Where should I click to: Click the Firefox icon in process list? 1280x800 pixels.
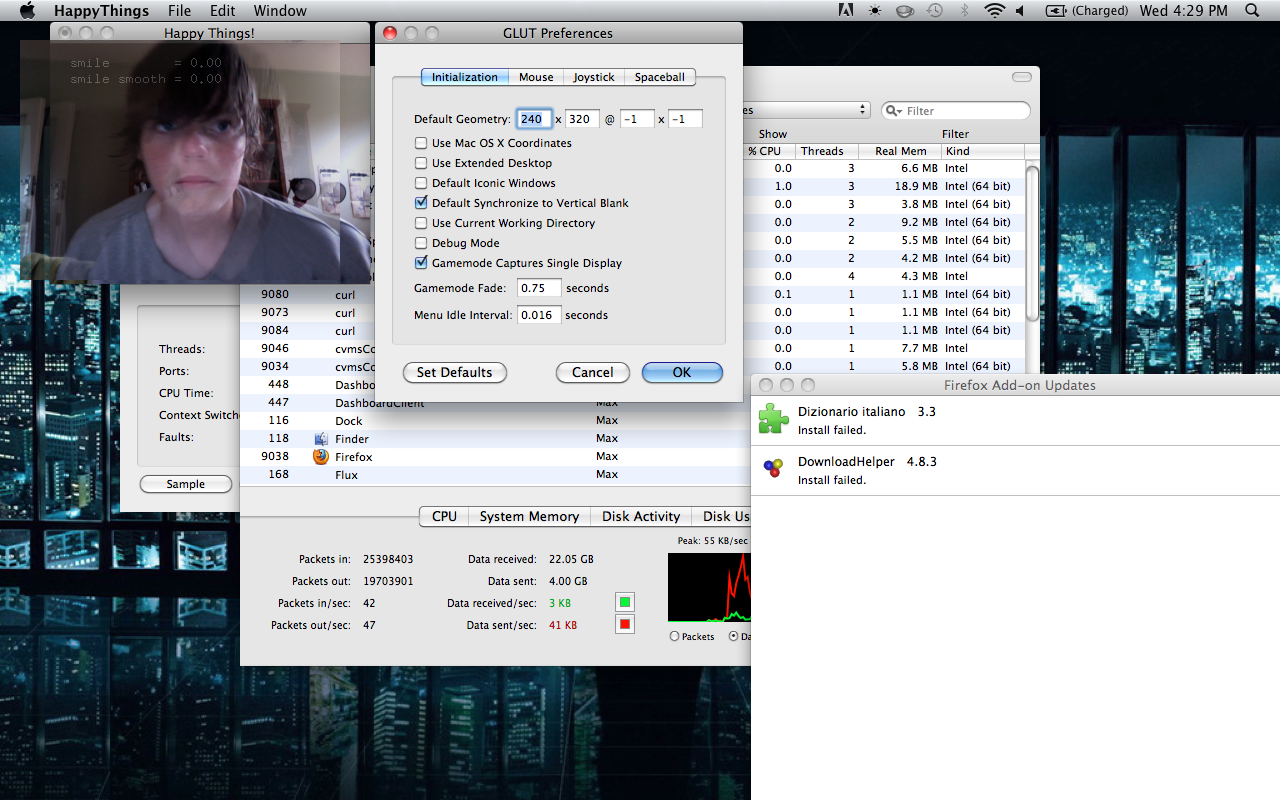pyautogui.click(x=321, y=457)
